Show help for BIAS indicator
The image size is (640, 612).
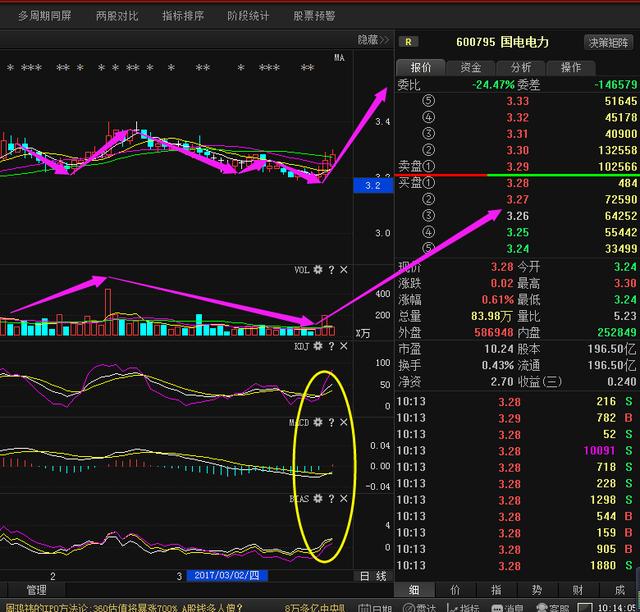pos(331,498)
